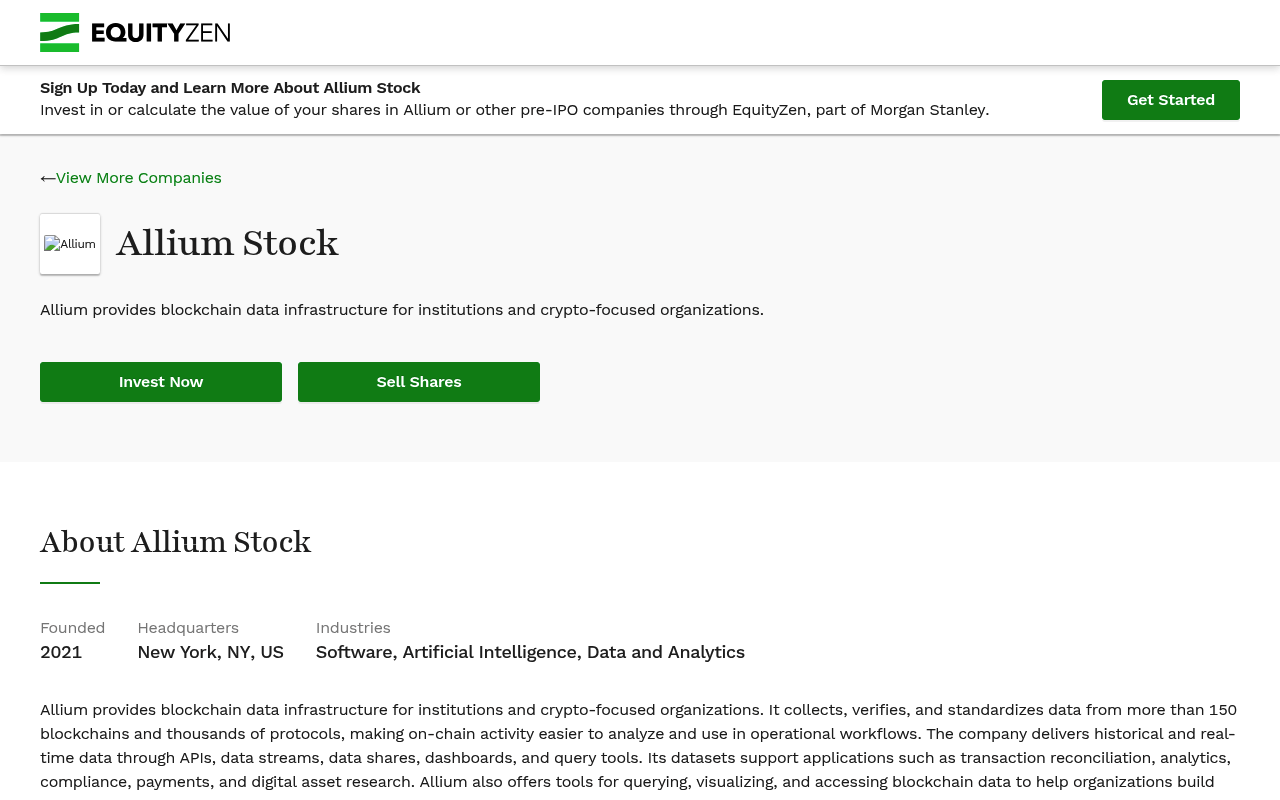The image size is (1280, 800).
Task: Click the Sell Shares button
Action: 419,382
